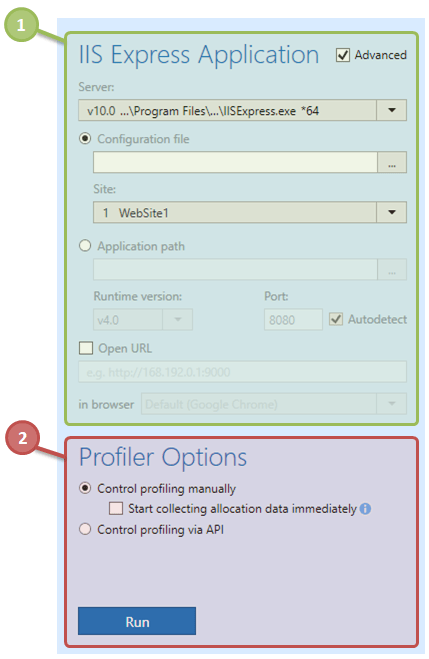This screenshot has height=659, width=429.
Task: Browse for an application path
Action: click(x=392, y=269)
